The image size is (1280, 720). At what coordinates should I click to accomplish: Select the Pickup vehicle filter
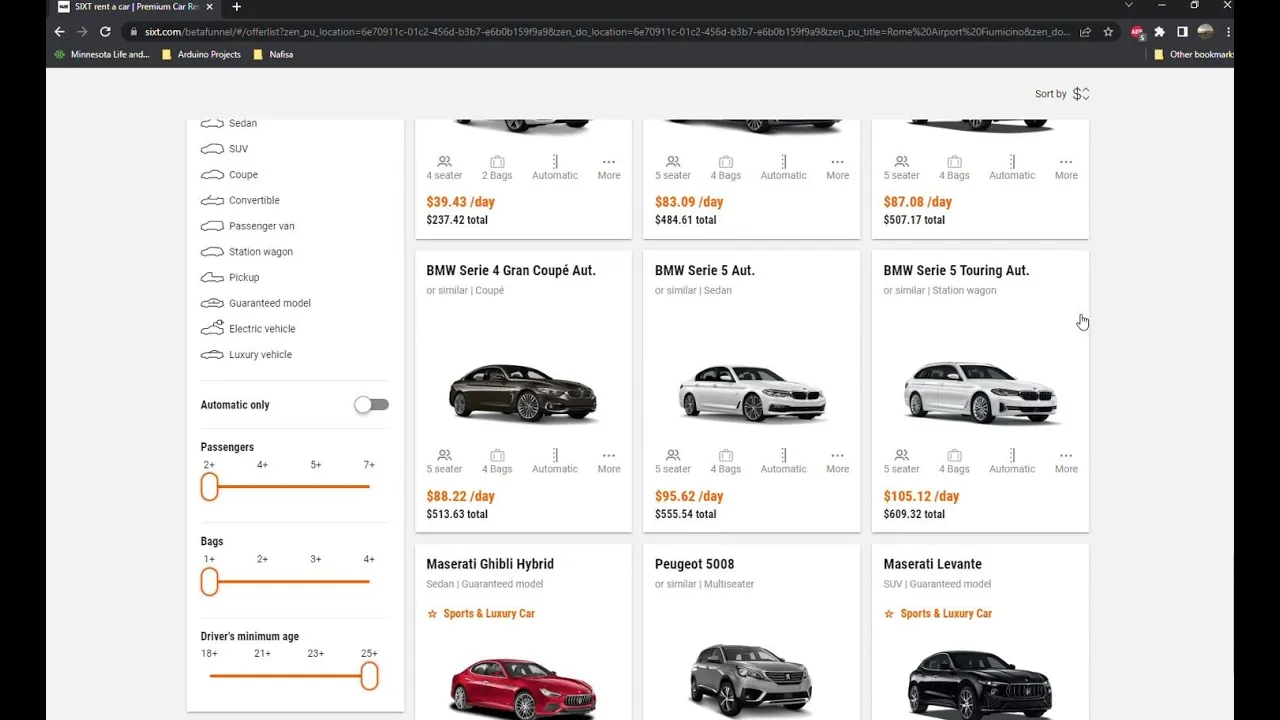point(230,277)
